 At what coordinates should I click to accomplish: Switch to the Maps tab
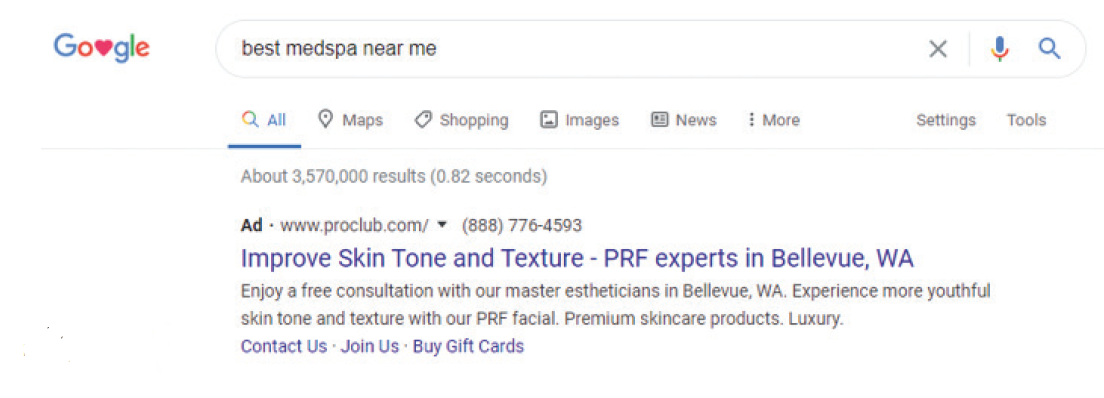point(351,120)
